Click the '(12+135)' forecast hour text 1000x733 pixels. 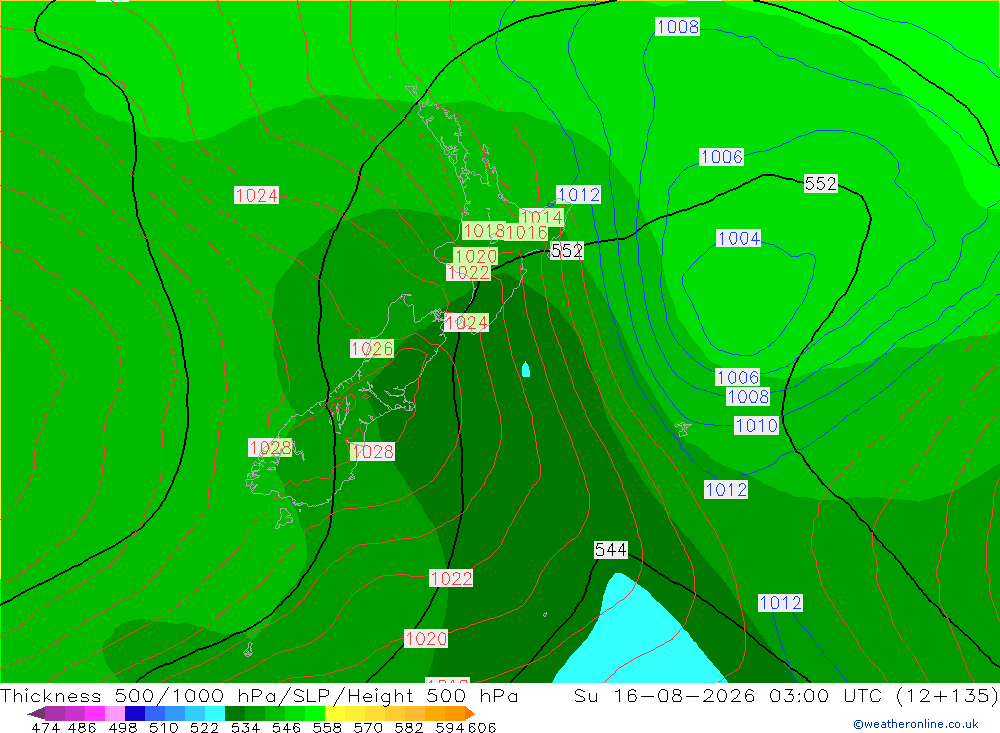[x=947, y=695]
